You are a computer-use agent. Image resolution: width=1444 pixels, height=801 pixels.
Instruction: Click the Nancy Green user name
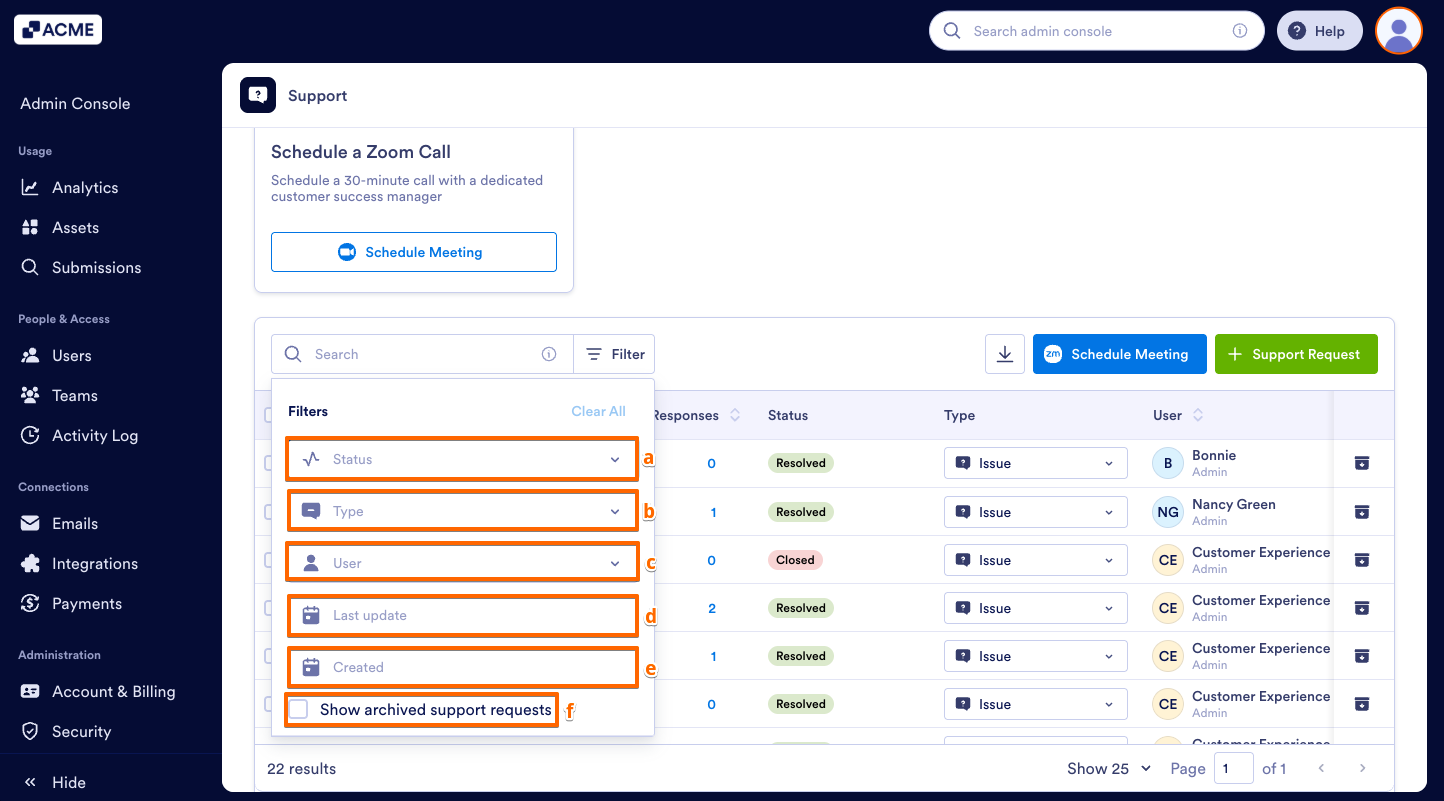coord(1234,504)
